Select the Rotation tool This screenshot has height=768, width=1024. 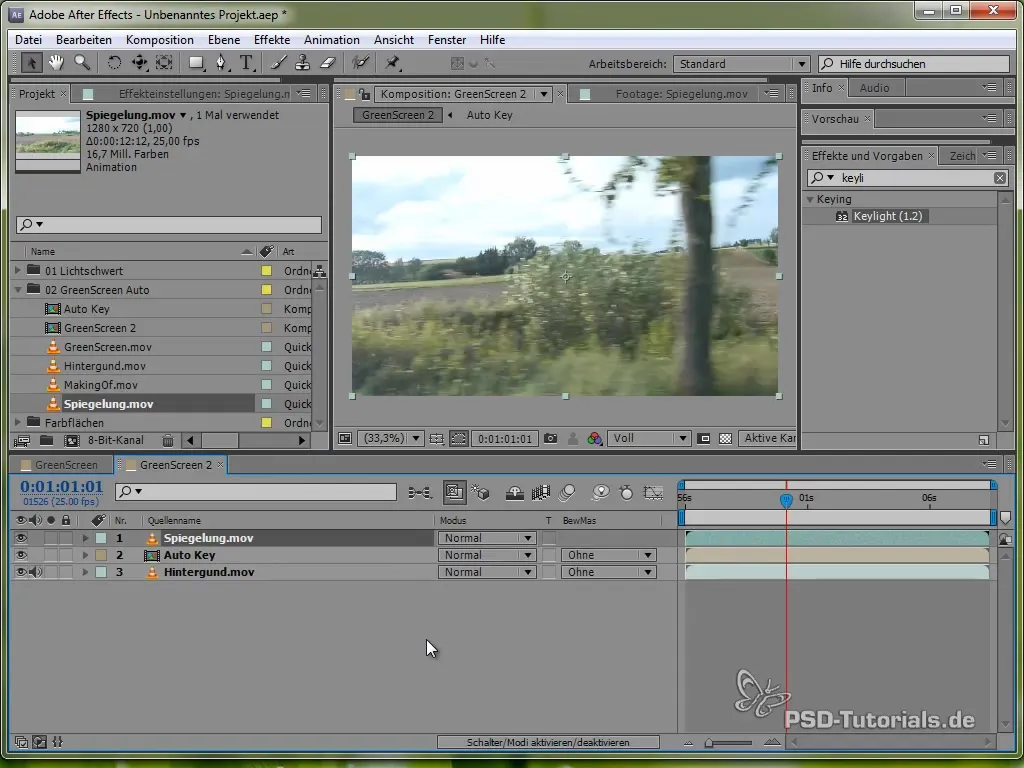(x=114, y=63)
